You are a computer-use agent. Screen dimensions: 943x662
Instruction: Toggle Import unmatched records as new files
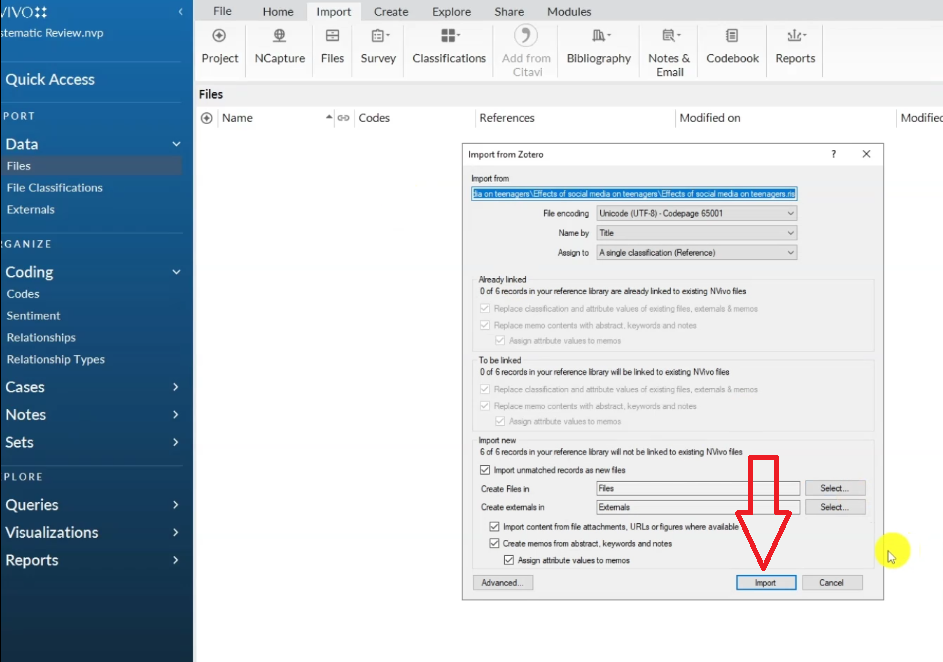(x=485, y=470)
